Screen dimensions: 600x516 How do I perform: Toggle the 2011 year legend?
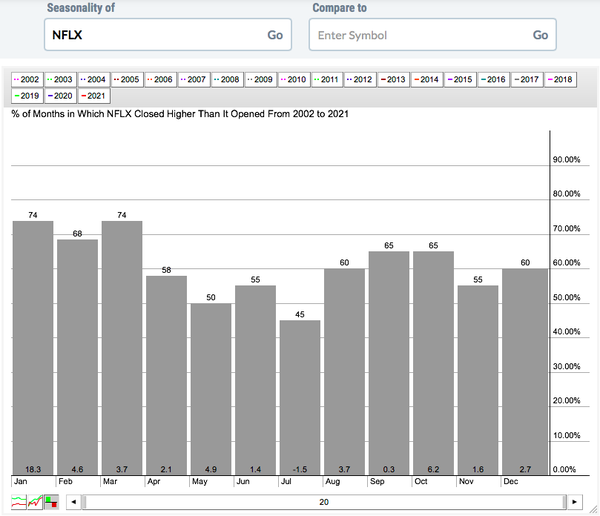coord(327,80)
